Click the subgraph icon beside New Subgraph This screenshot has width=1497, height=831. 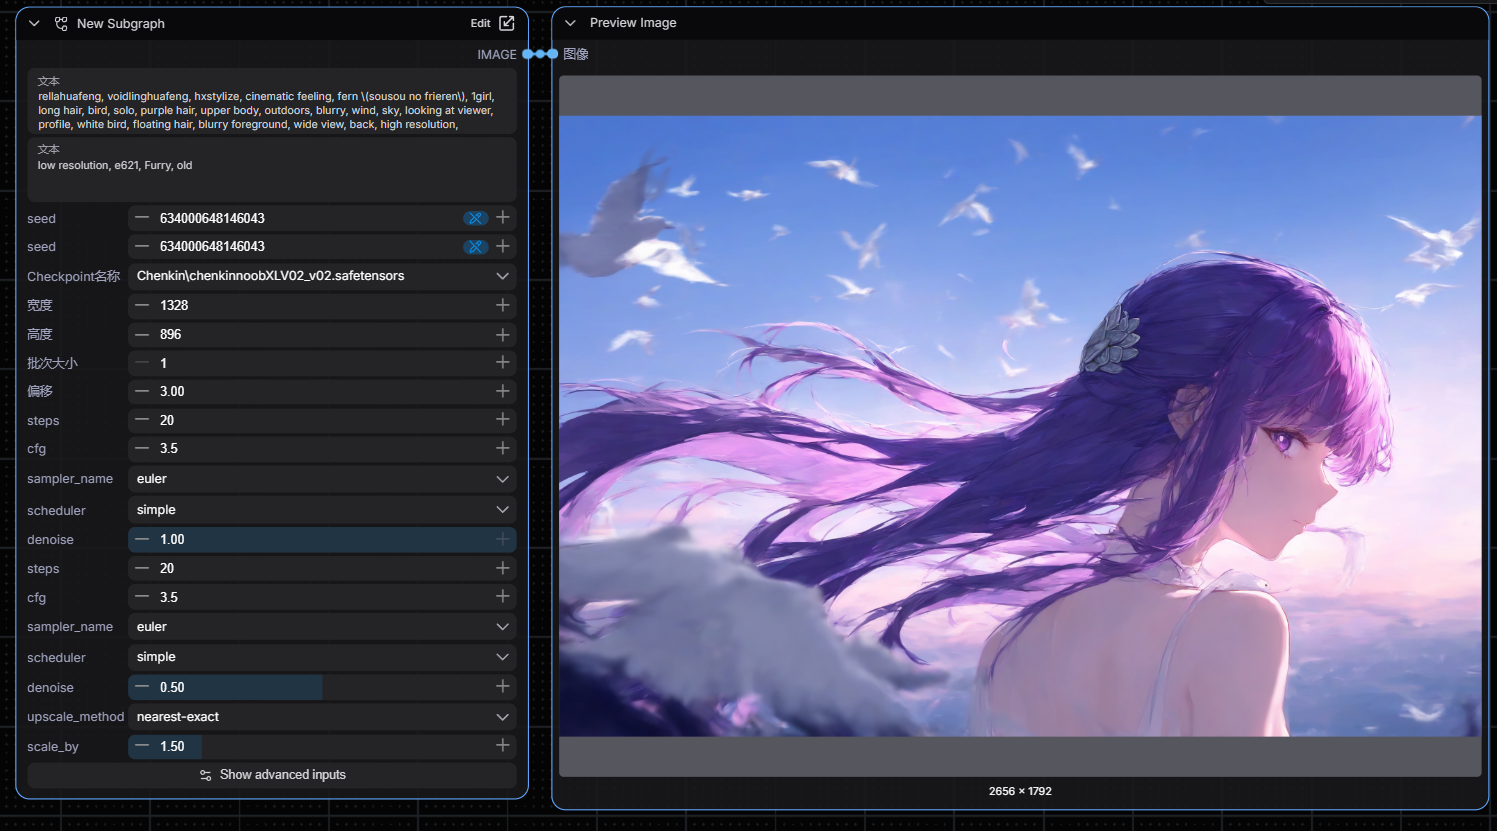coord(61,23)
